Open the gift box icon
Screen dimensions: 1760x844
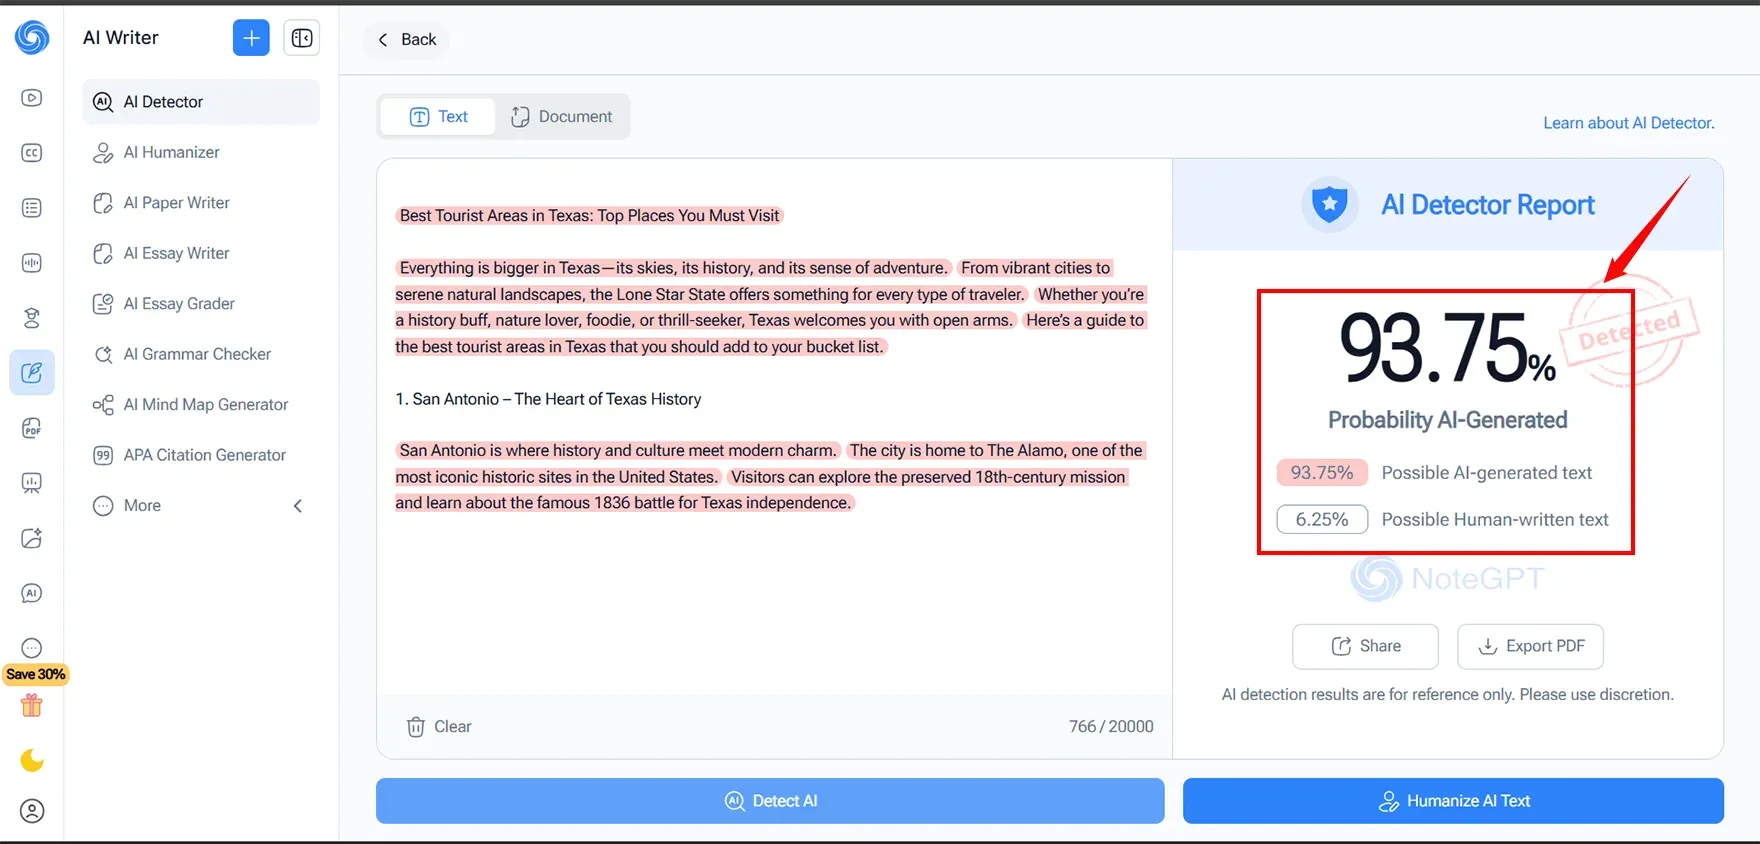click(x=32, y=706)
